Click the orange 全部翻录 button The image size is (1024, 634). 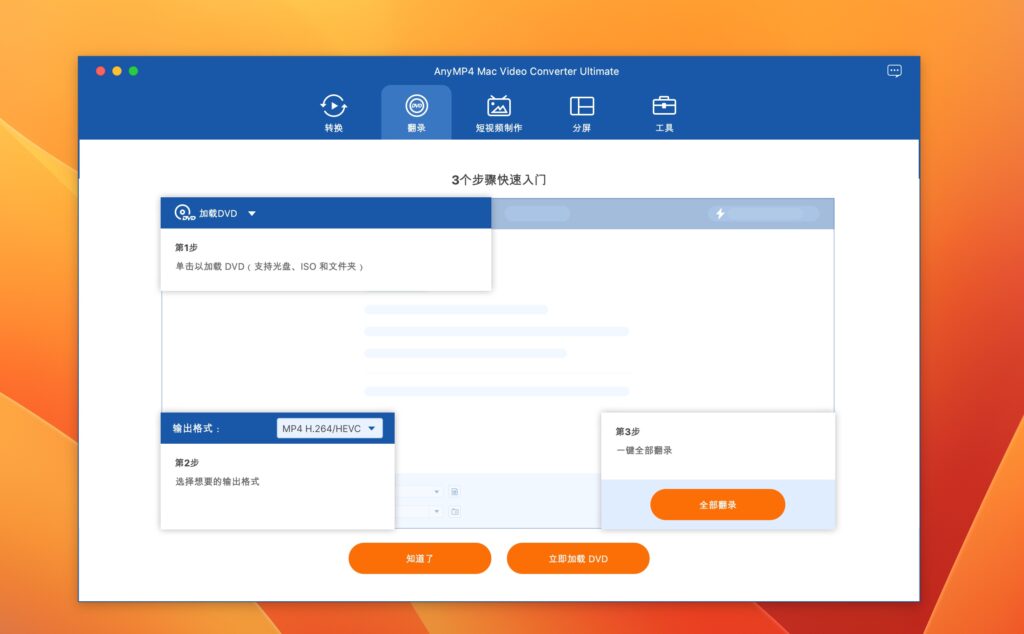[x=717, y=505]
